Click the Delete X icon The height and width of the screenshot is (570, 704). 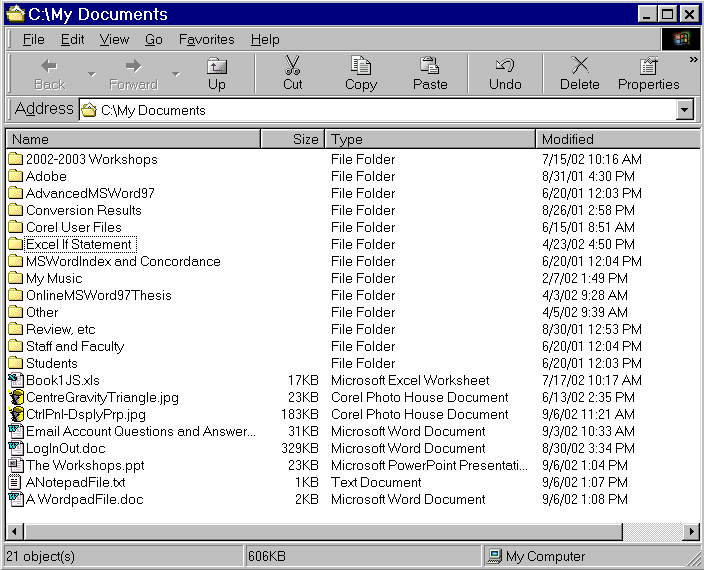click(x=580, y=66)
